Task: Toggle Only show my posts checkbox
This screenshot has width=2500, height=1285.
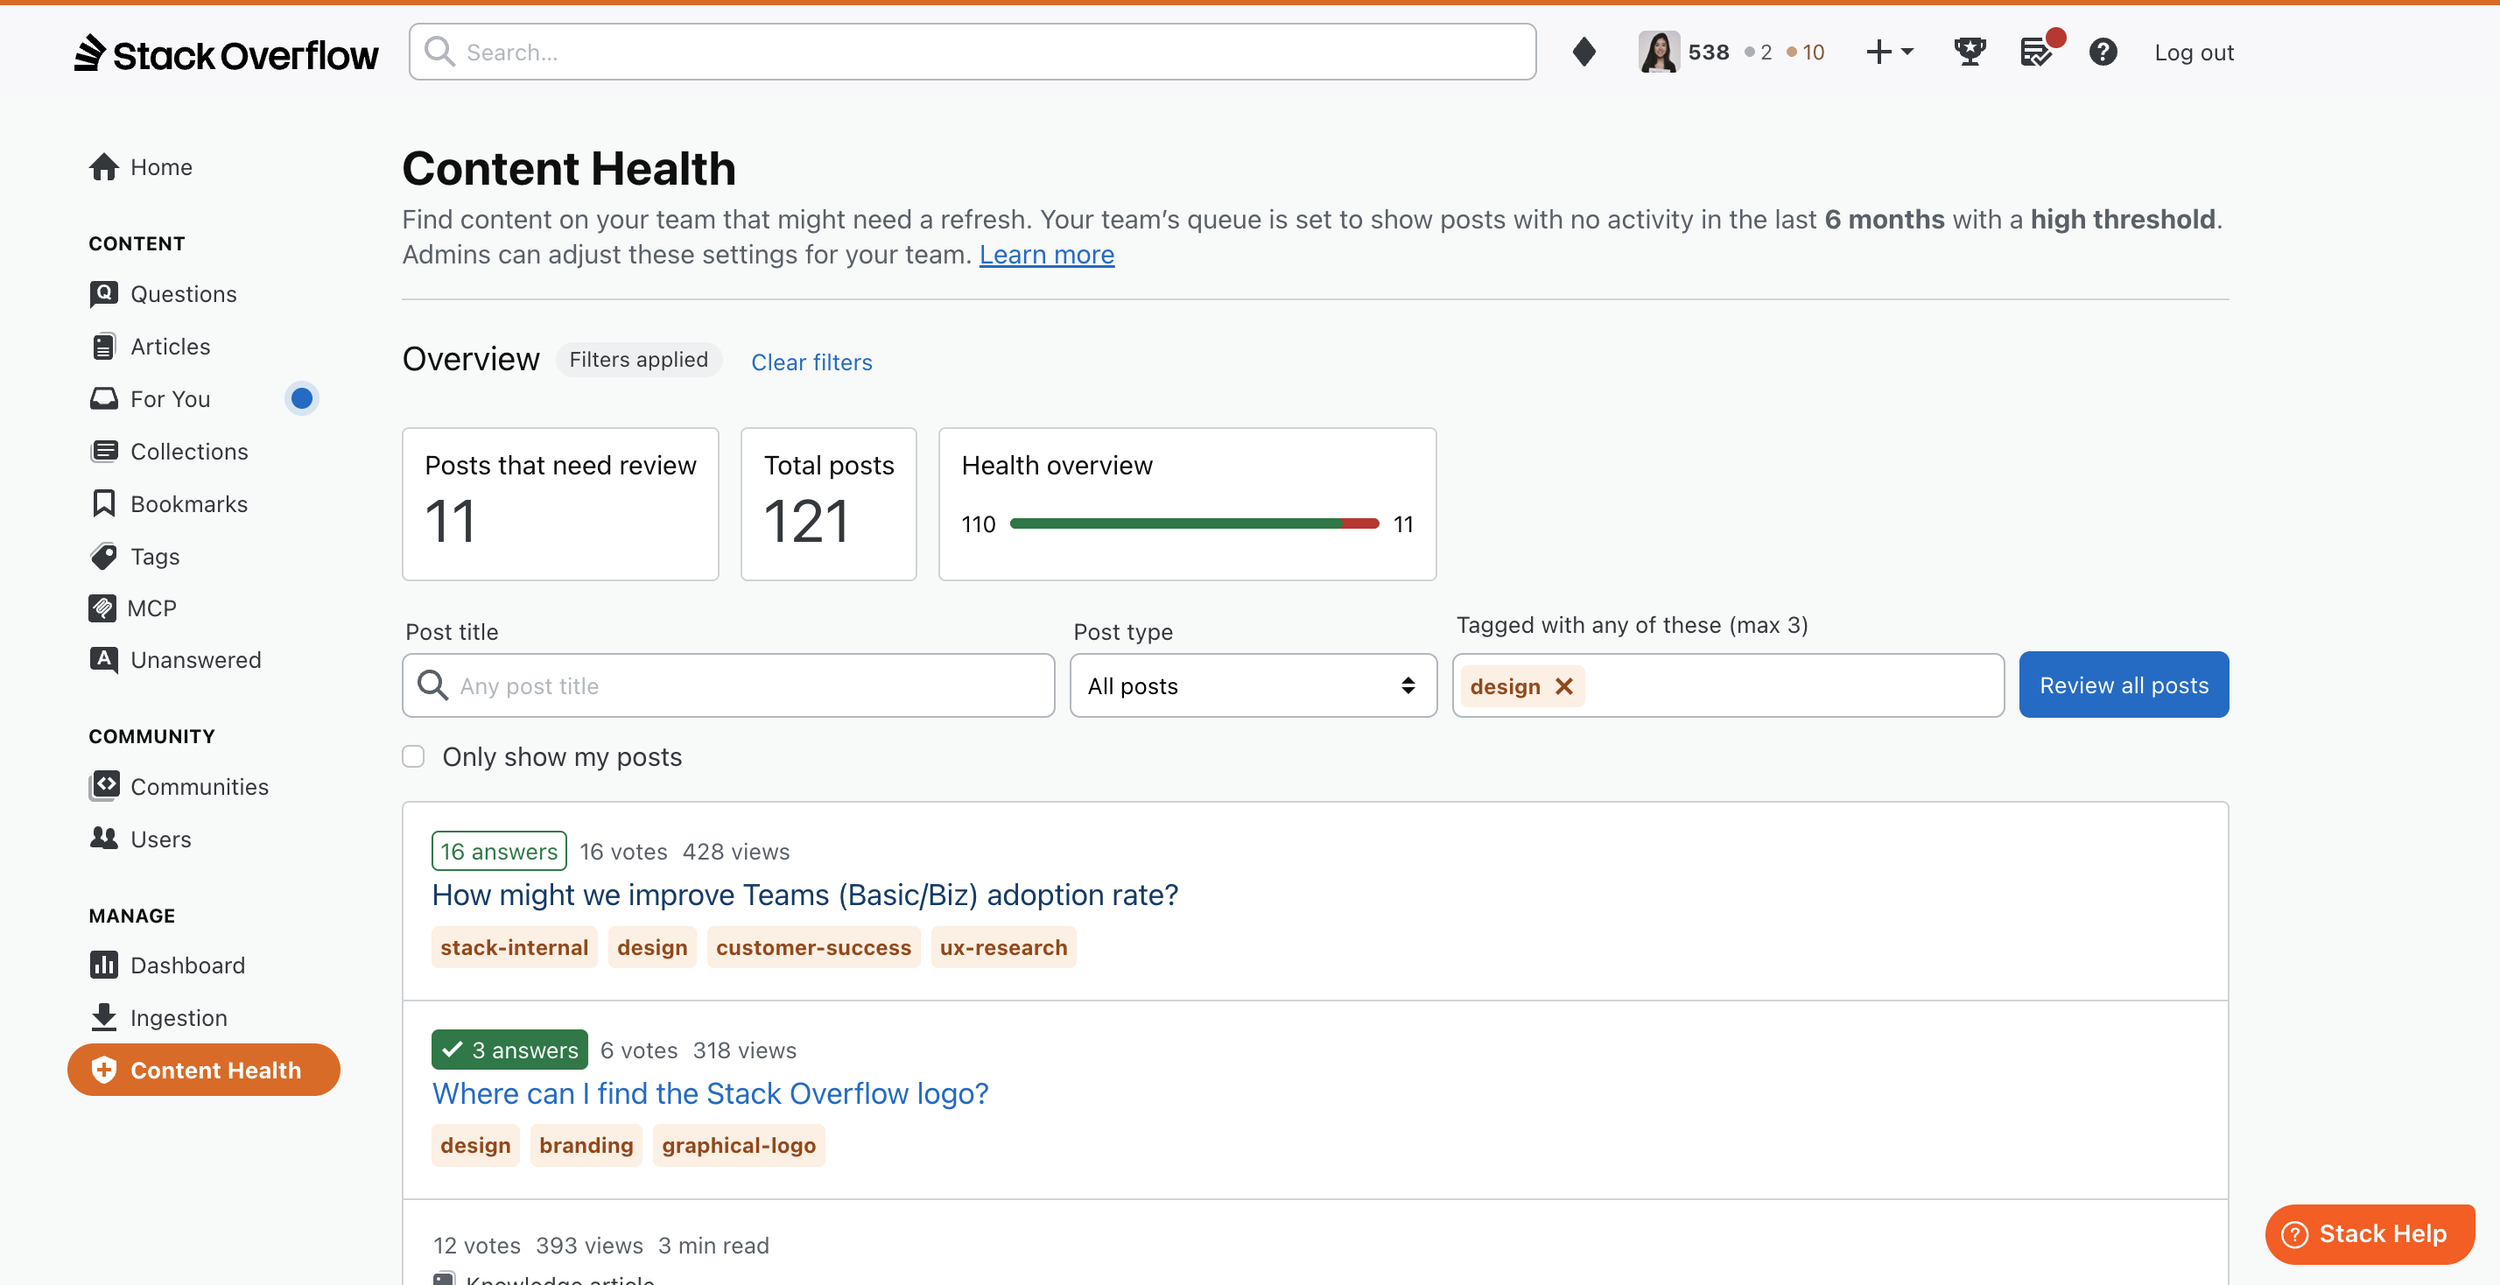Action: click(x=414, y=757)
